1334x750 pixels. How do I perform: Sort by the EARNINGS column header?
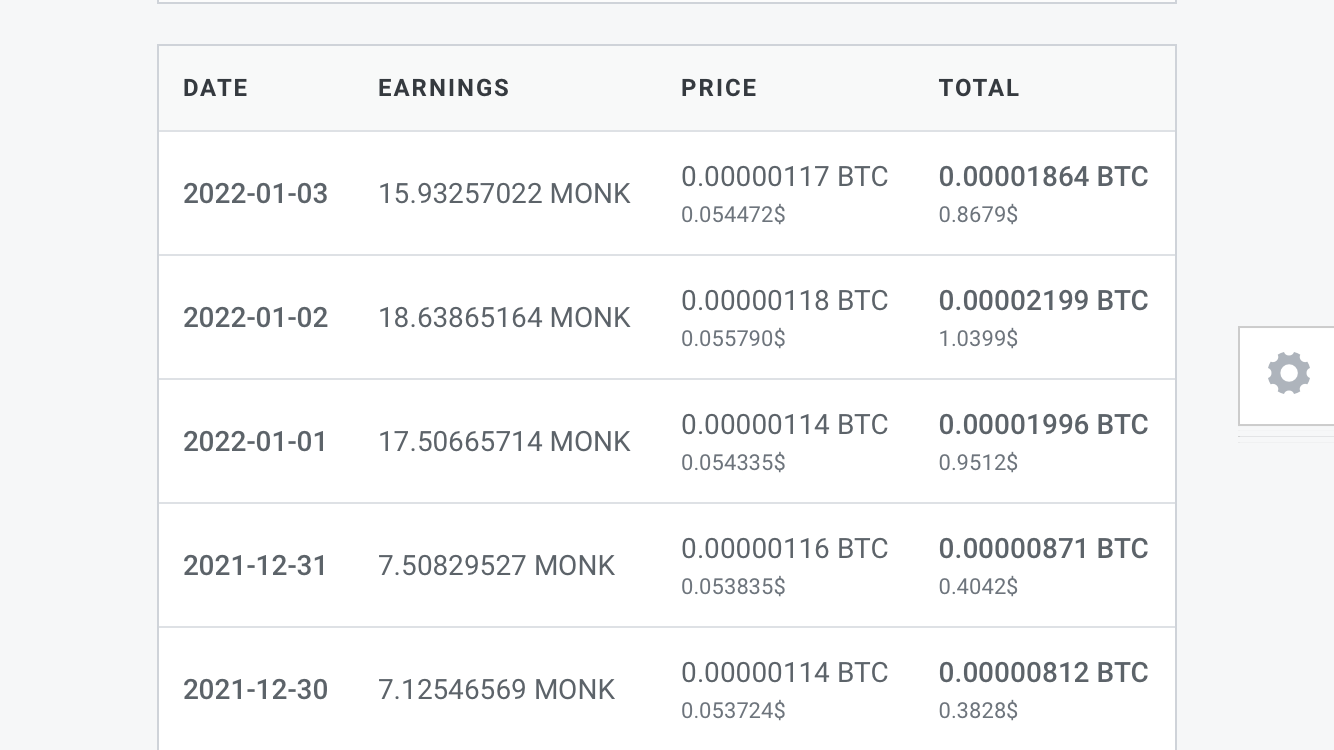444,88
